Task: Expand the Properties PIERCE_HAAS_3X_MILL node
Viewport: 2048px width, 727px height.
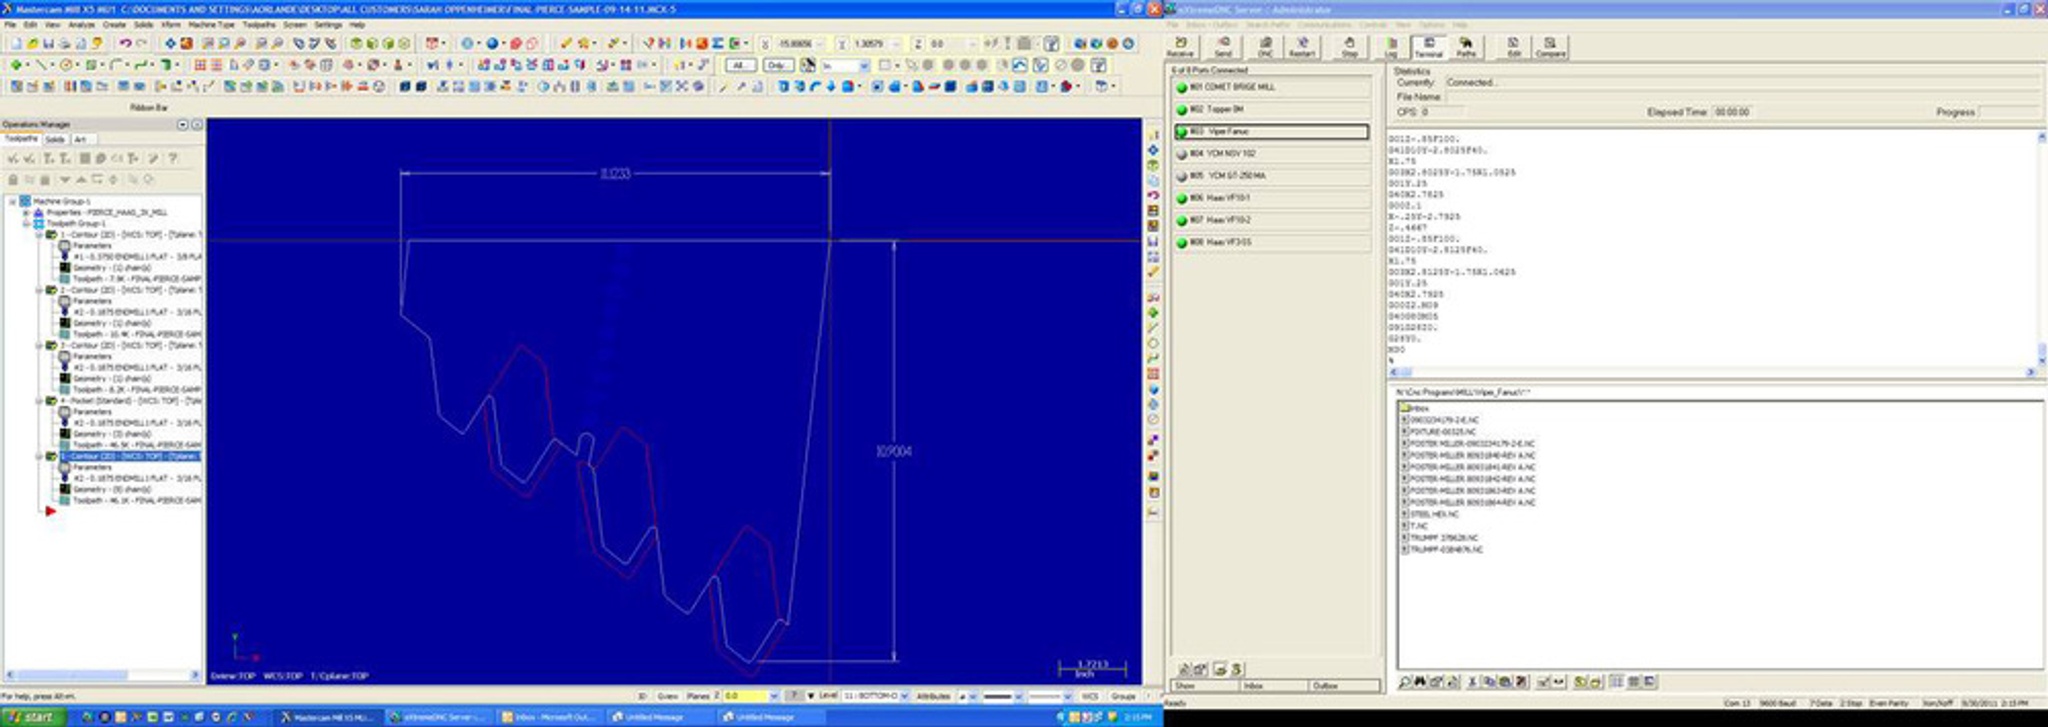Action: (26, 212)
